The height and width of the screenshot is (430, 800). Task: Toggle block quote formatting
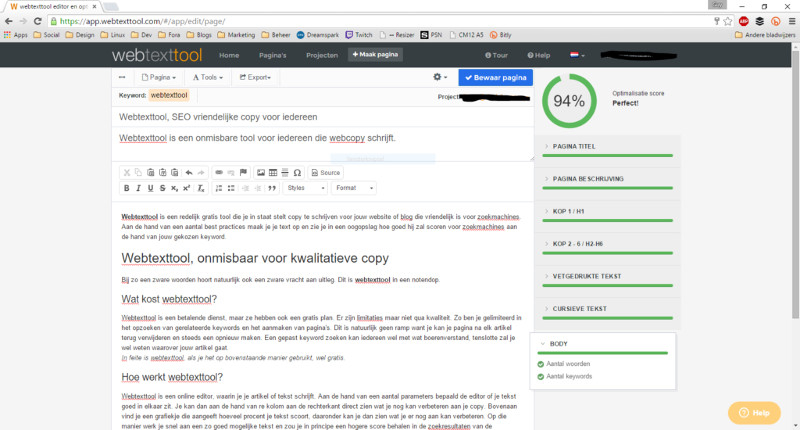tap(272, 188)
